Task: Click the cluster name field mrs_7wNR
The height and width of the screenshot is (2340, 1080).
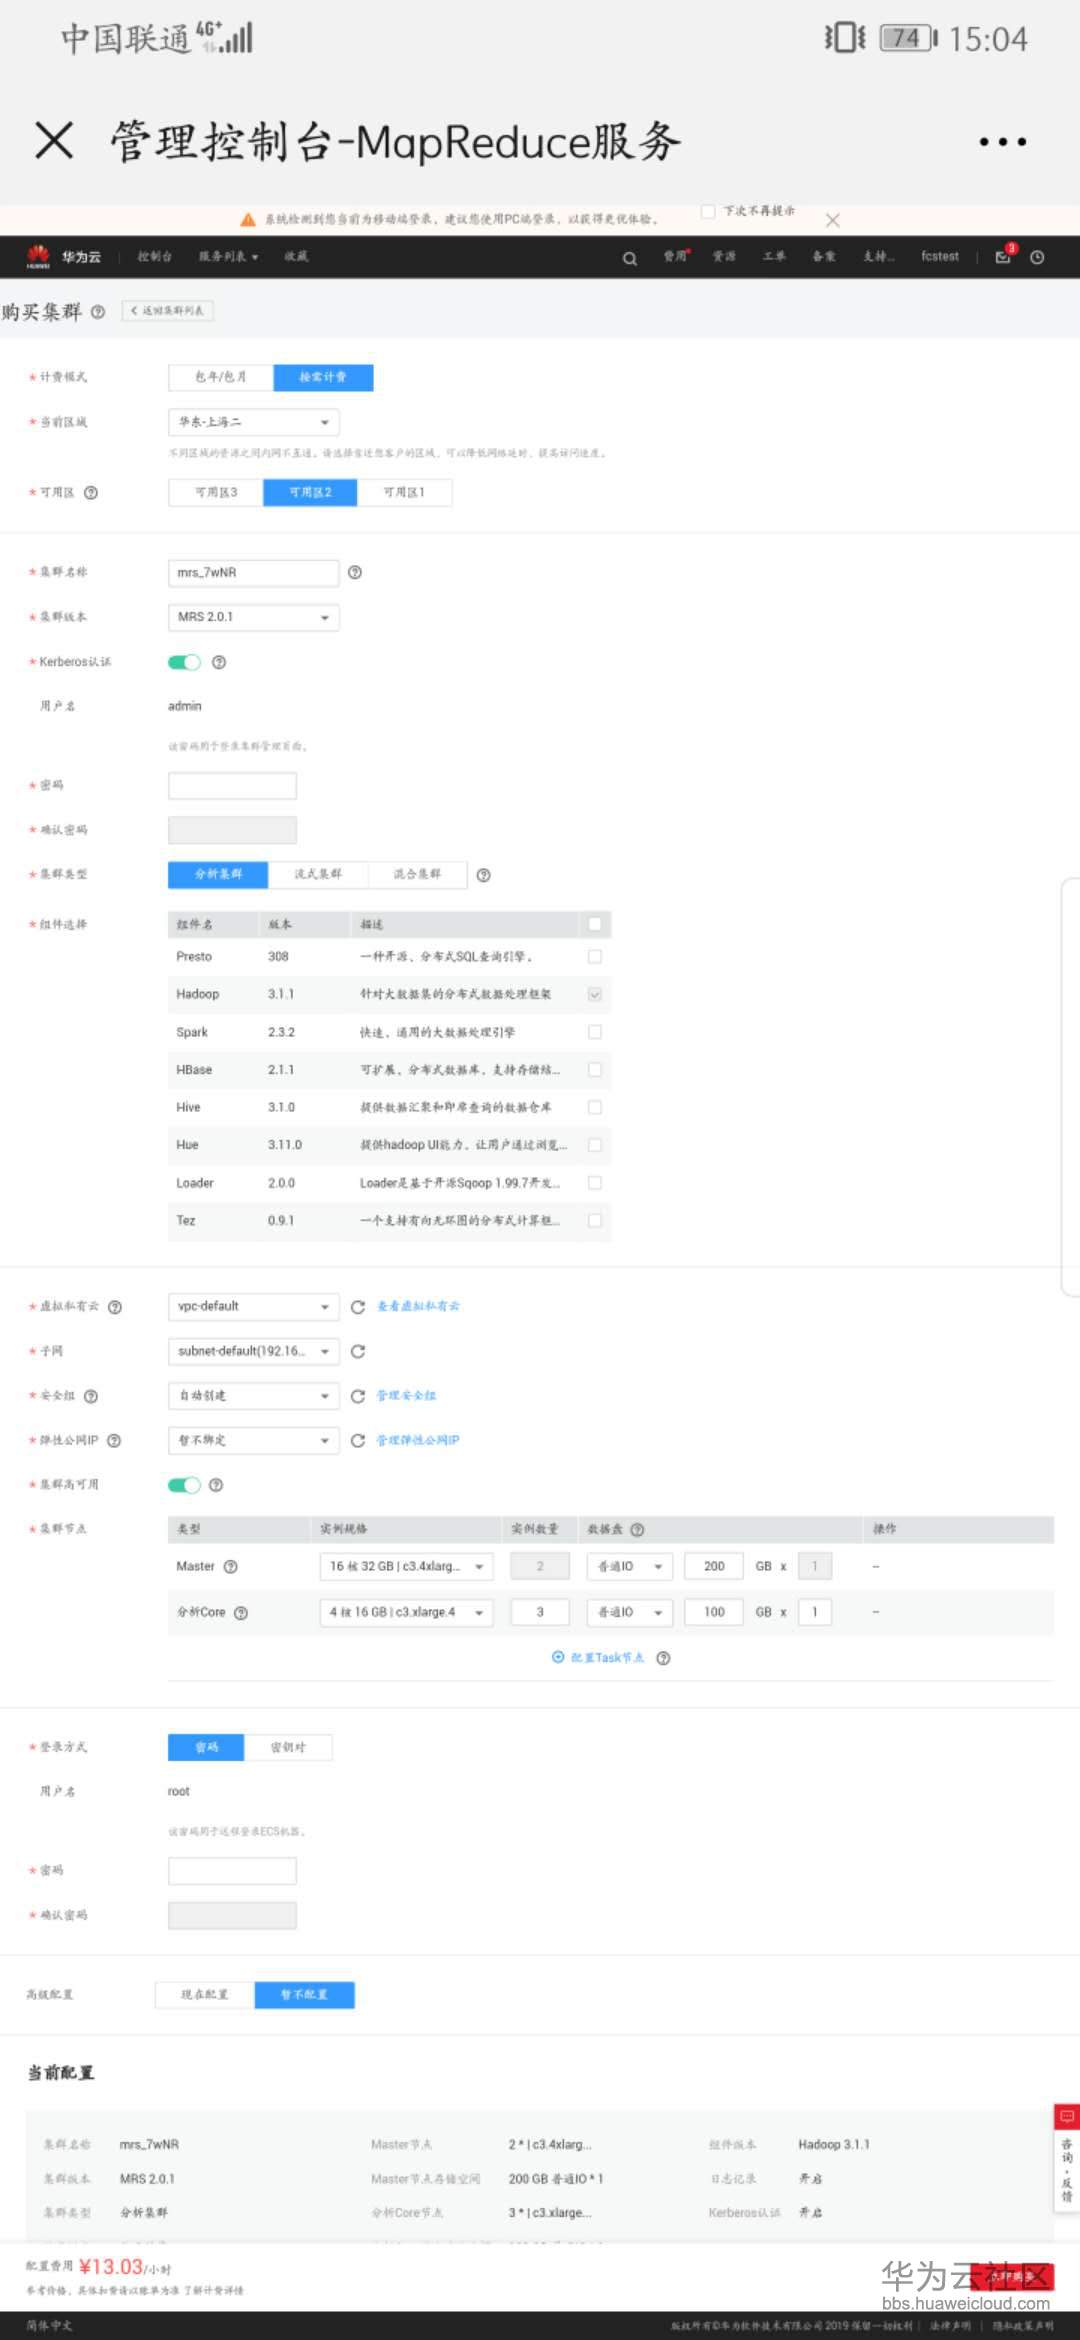Action: (x=254, y=573)
